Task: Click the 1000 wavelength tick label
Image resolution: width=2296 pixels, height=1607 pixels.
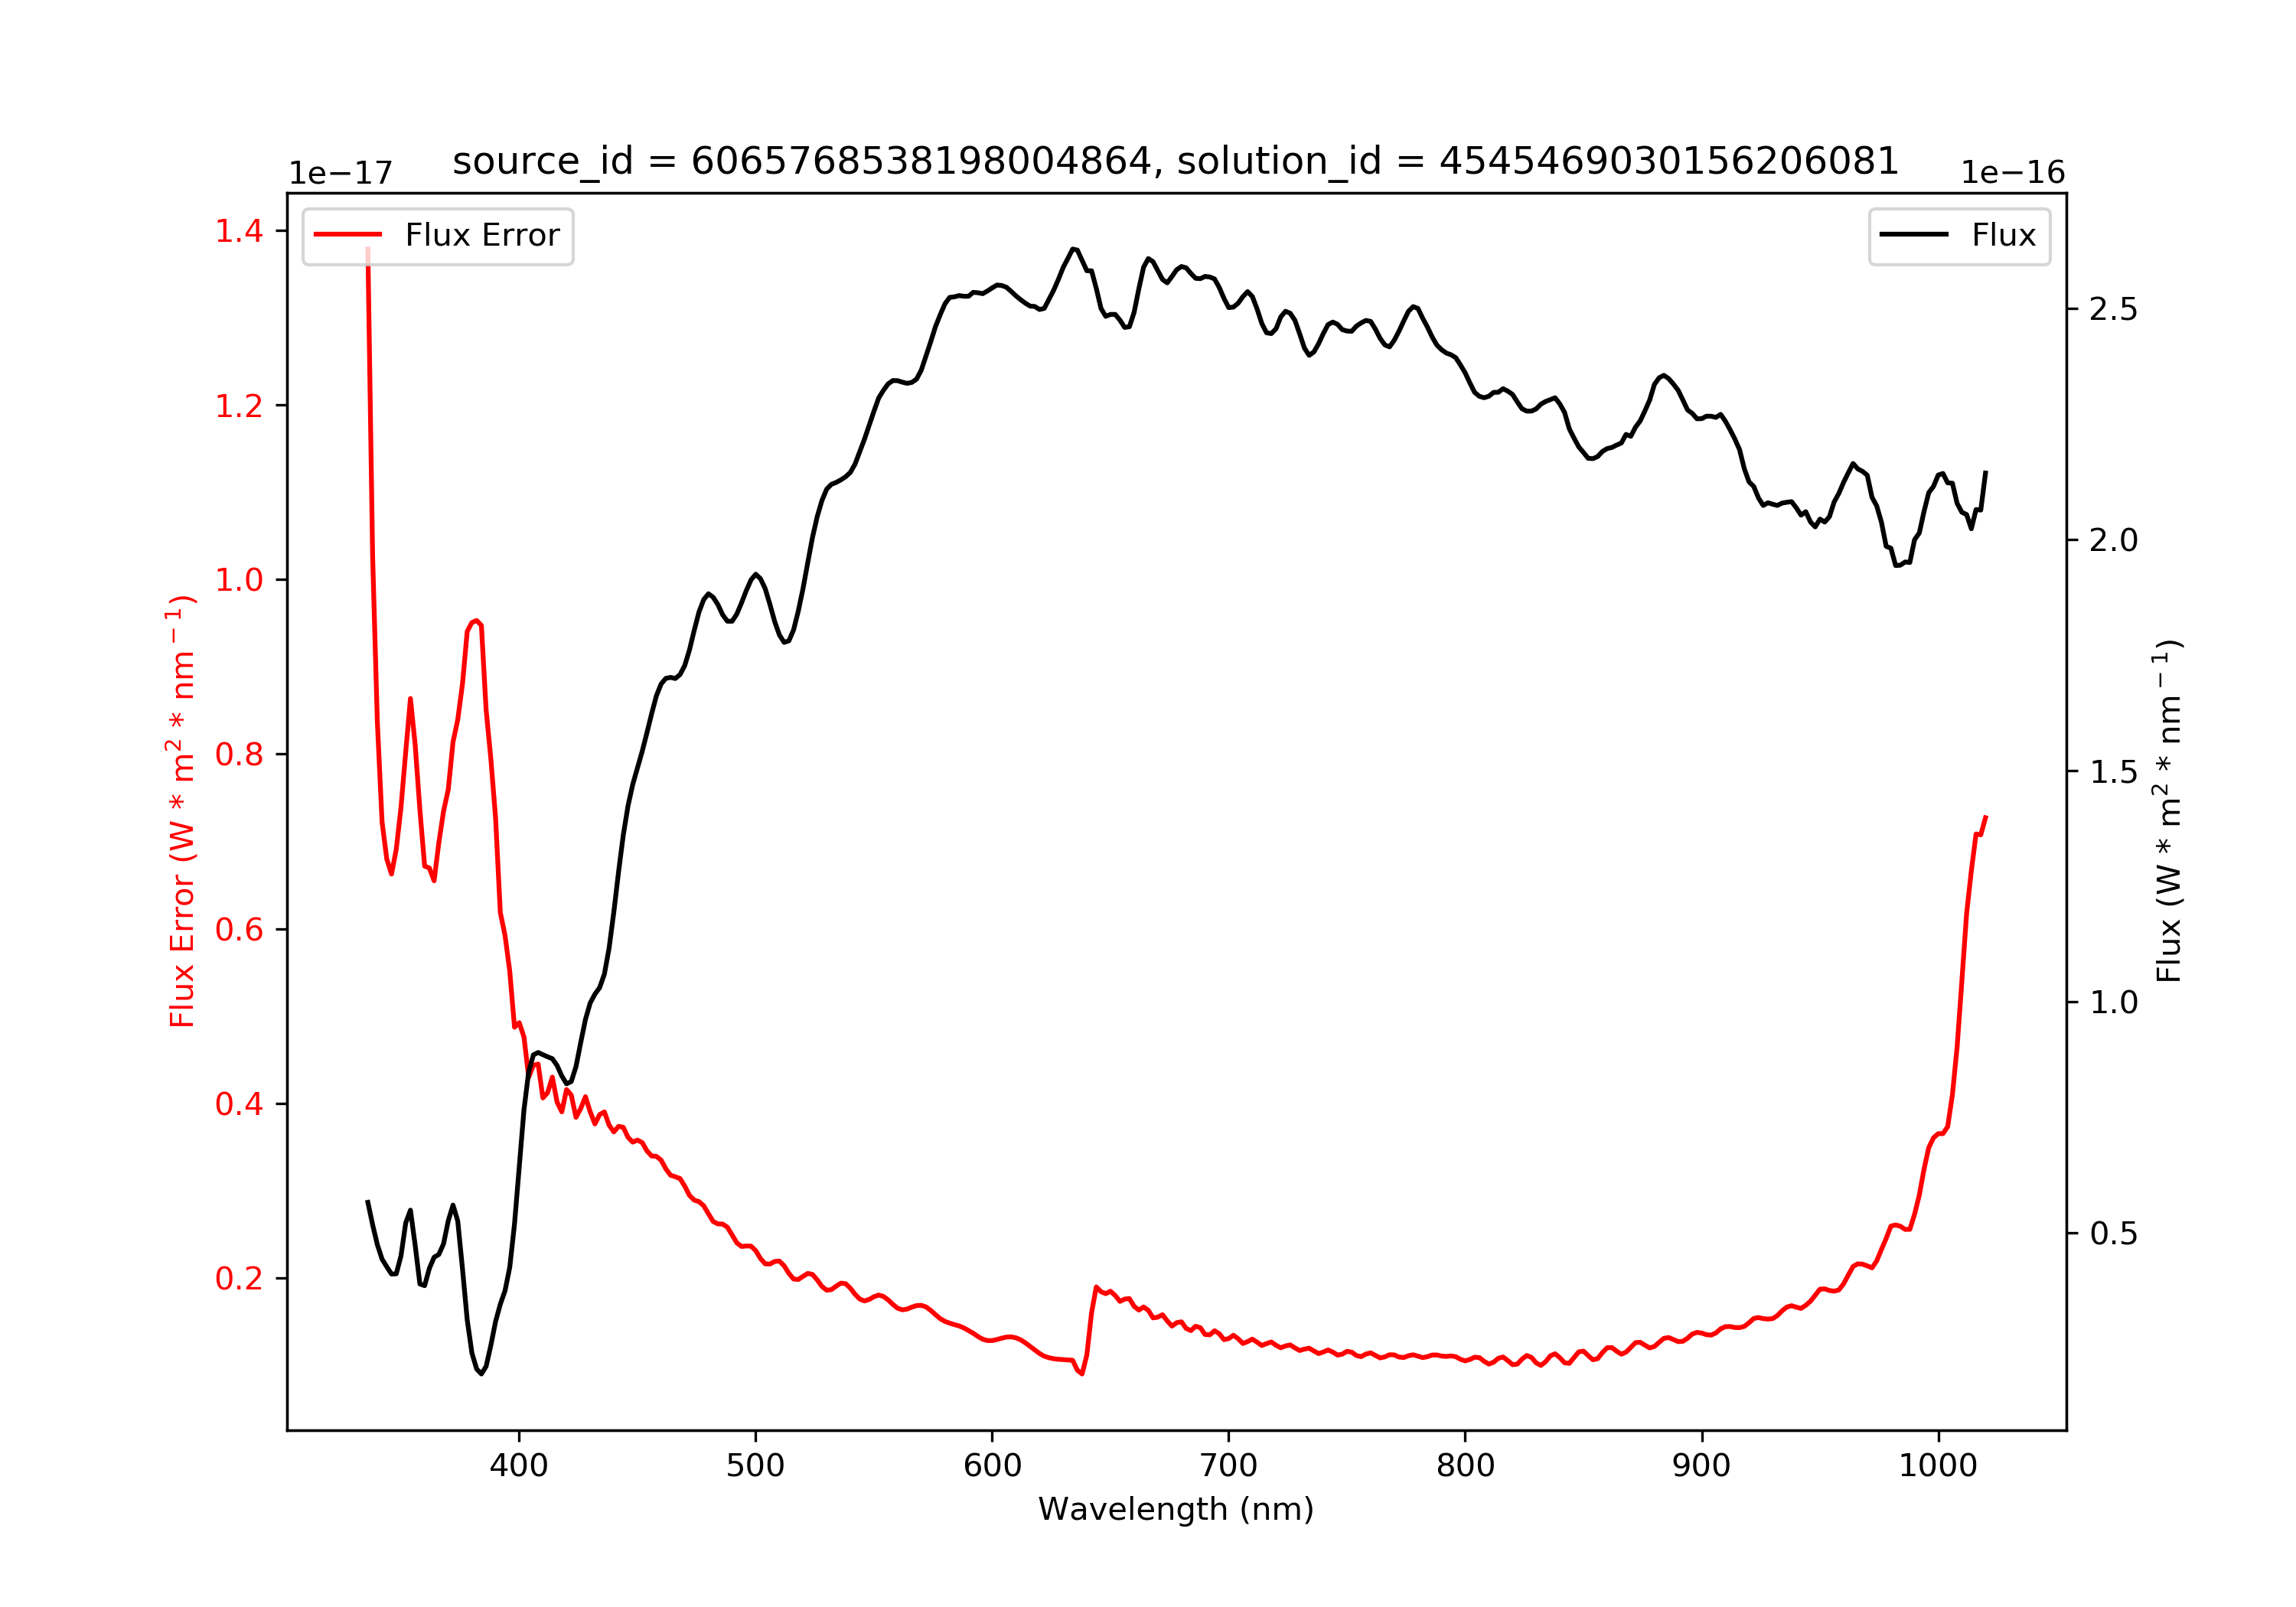Action: coord(1939,1465)
